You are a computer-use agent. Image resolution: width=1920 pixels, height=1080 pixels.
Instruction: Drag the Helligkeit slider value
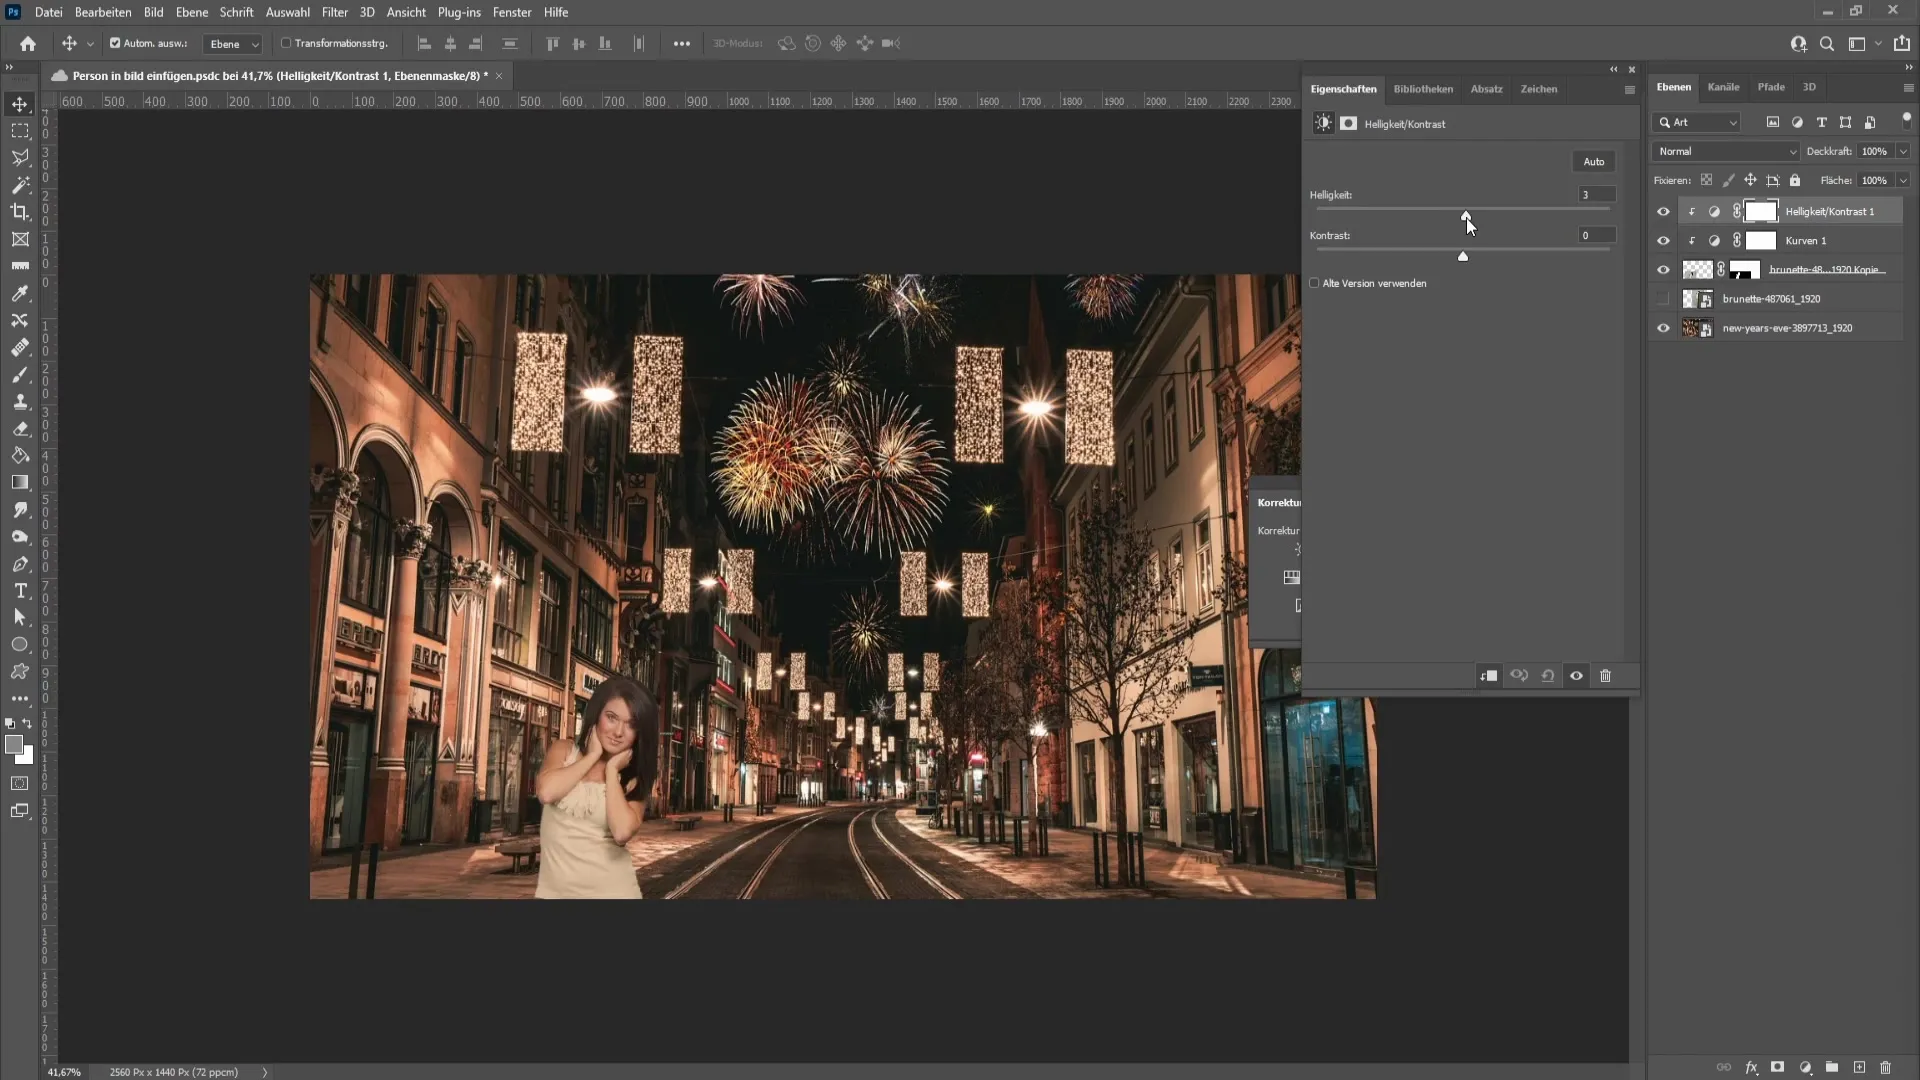click(x=1465, y=214)
